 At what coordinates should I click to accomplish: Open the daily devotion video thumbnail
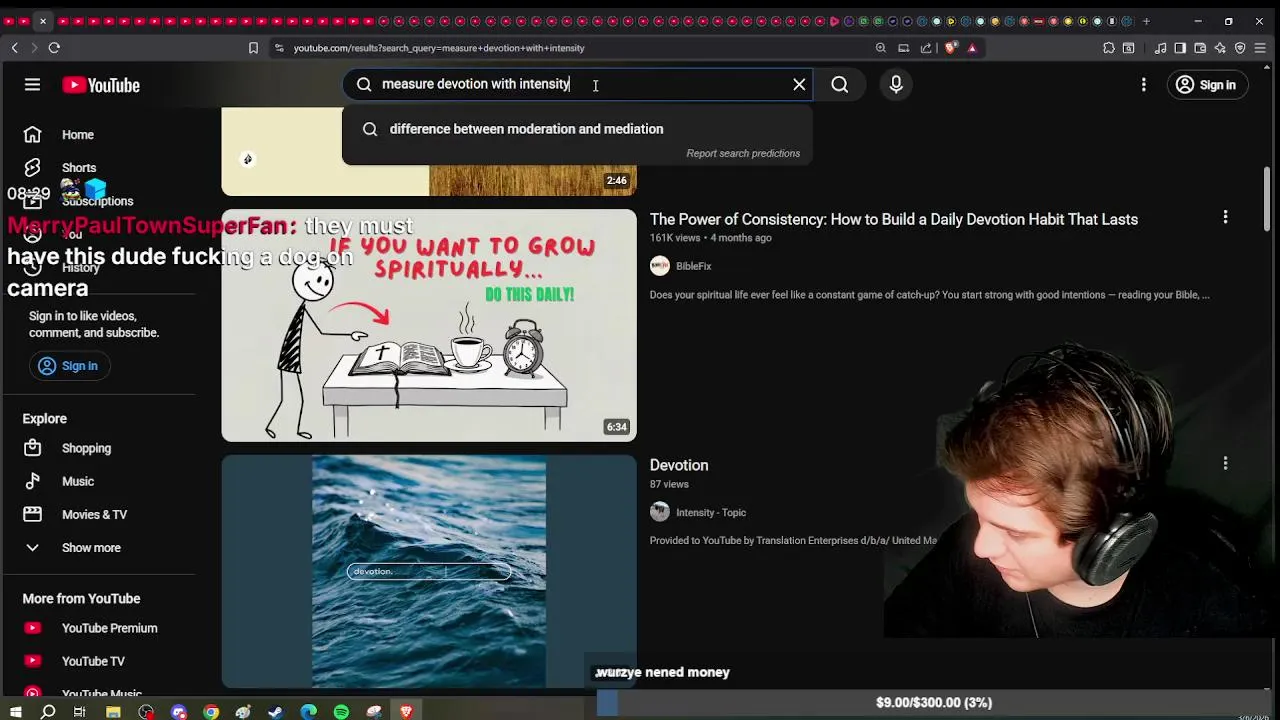429,325
